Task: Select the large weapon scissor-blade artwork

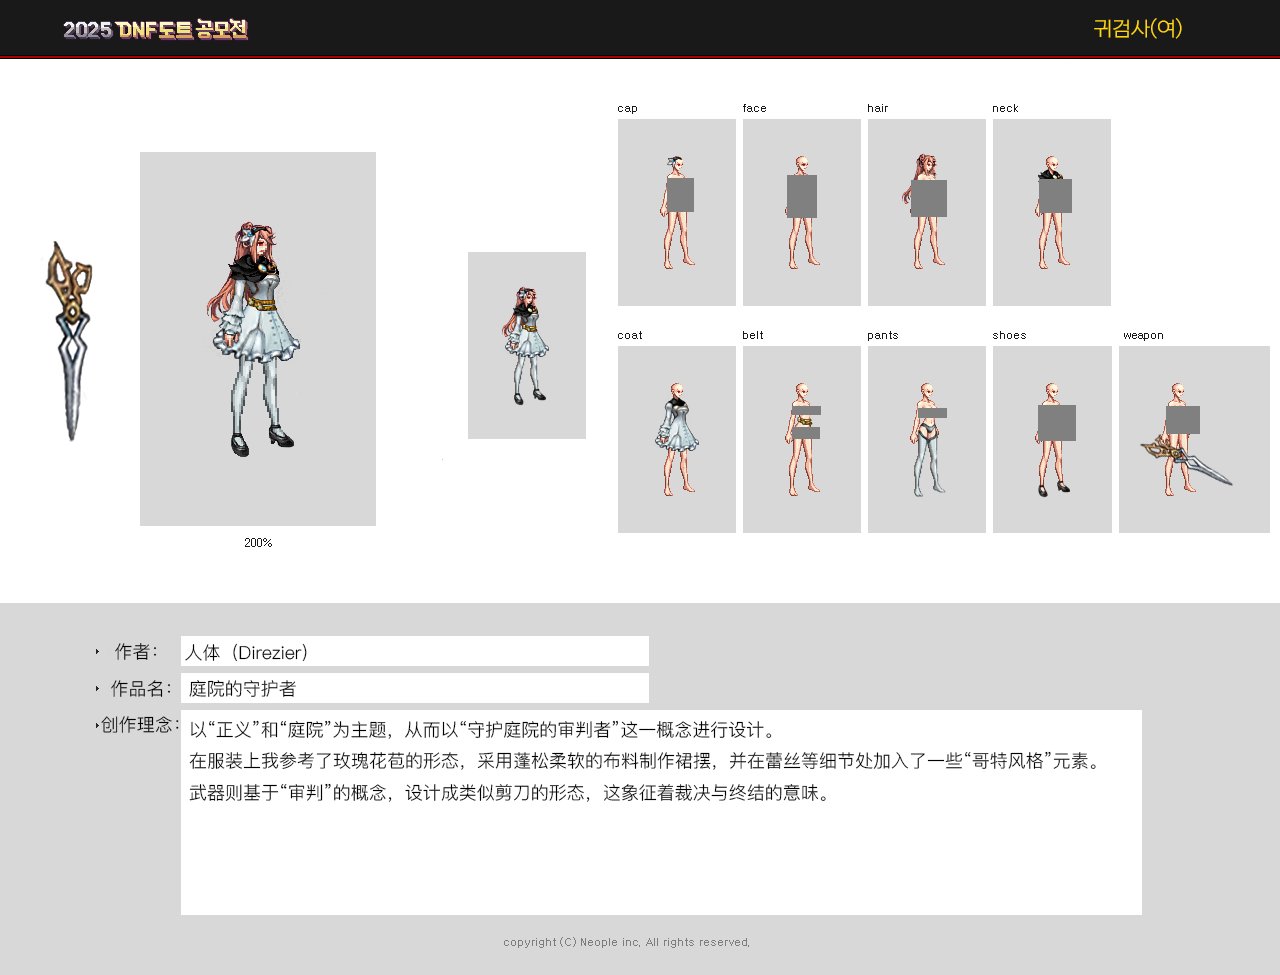Action: point(71,338)
